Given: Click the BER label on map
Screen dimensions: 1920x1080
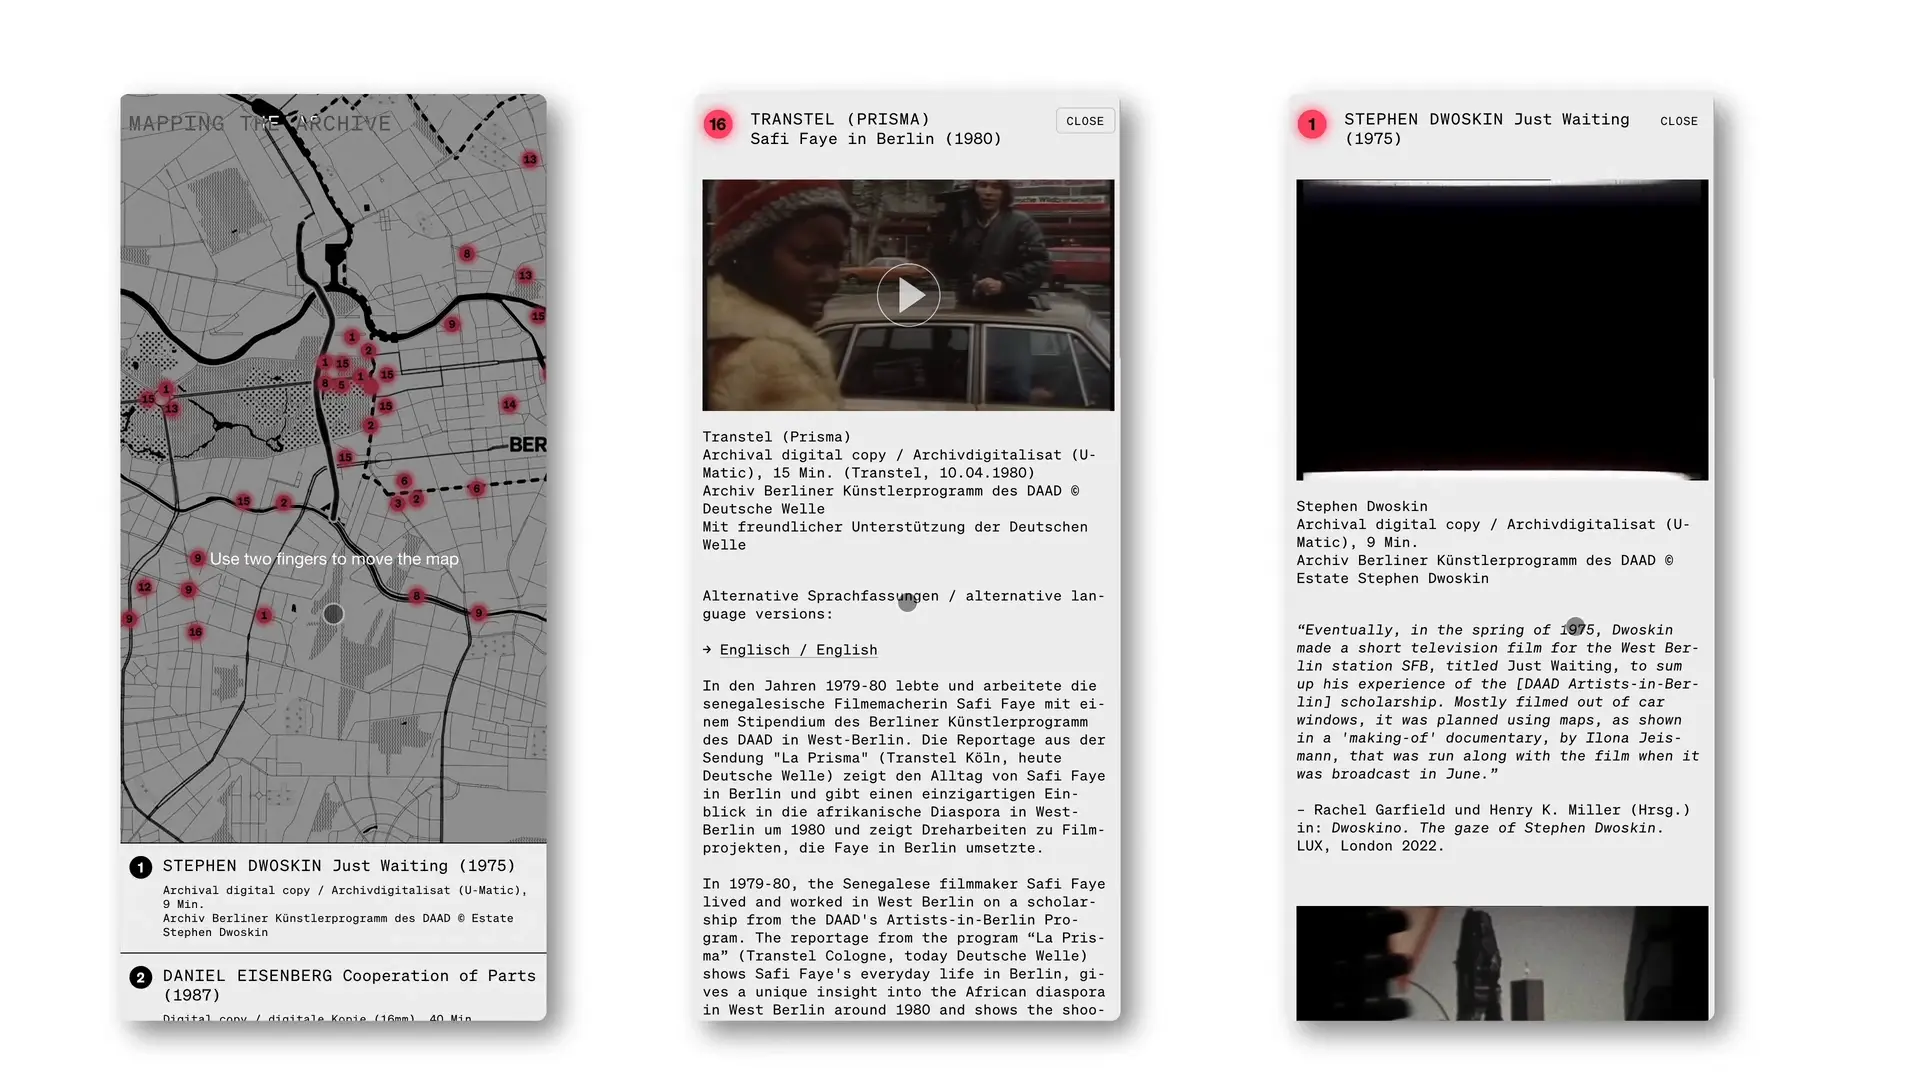Looking at the screenshot, I should (x=527, y=445).
